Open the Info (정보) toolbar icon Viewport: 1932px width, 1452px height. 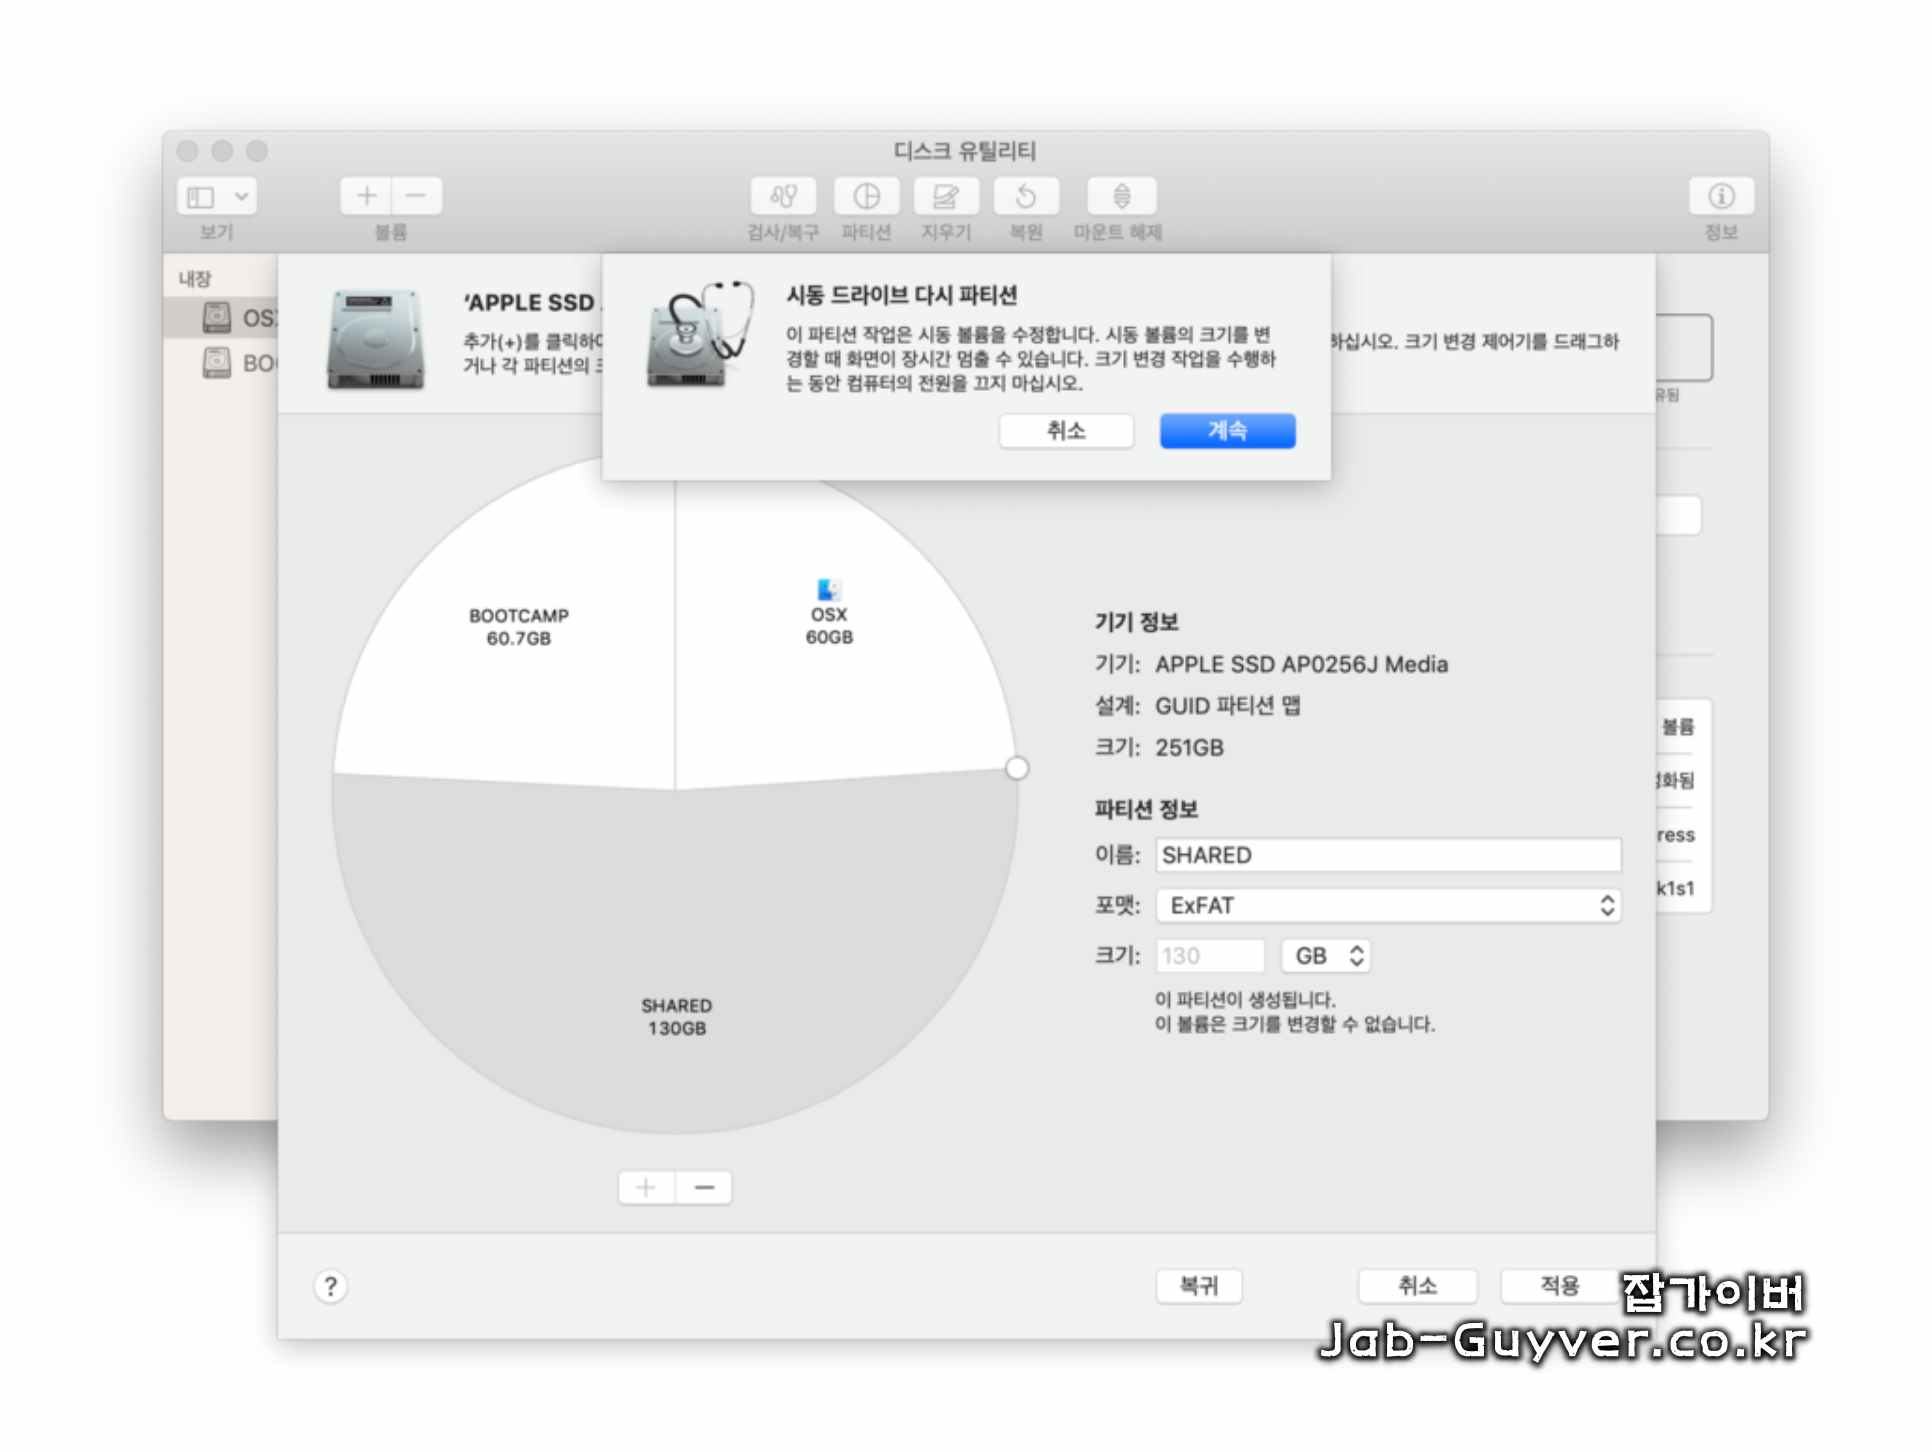pyautogui.click(x=1720, y=197)
